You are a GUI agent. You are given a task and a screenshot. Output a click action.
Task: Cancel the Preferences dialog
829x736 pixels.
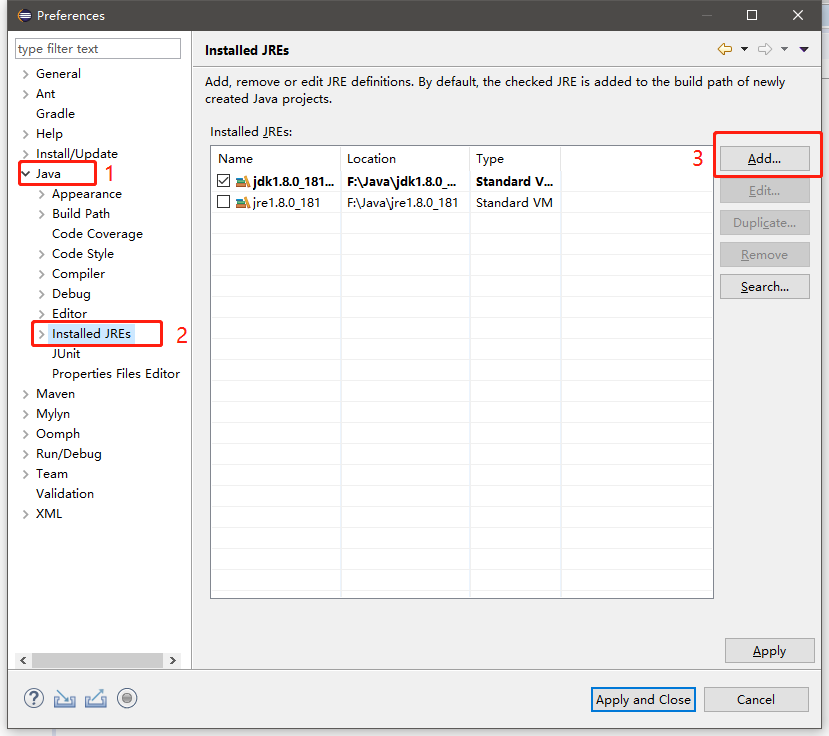[756, 700]
